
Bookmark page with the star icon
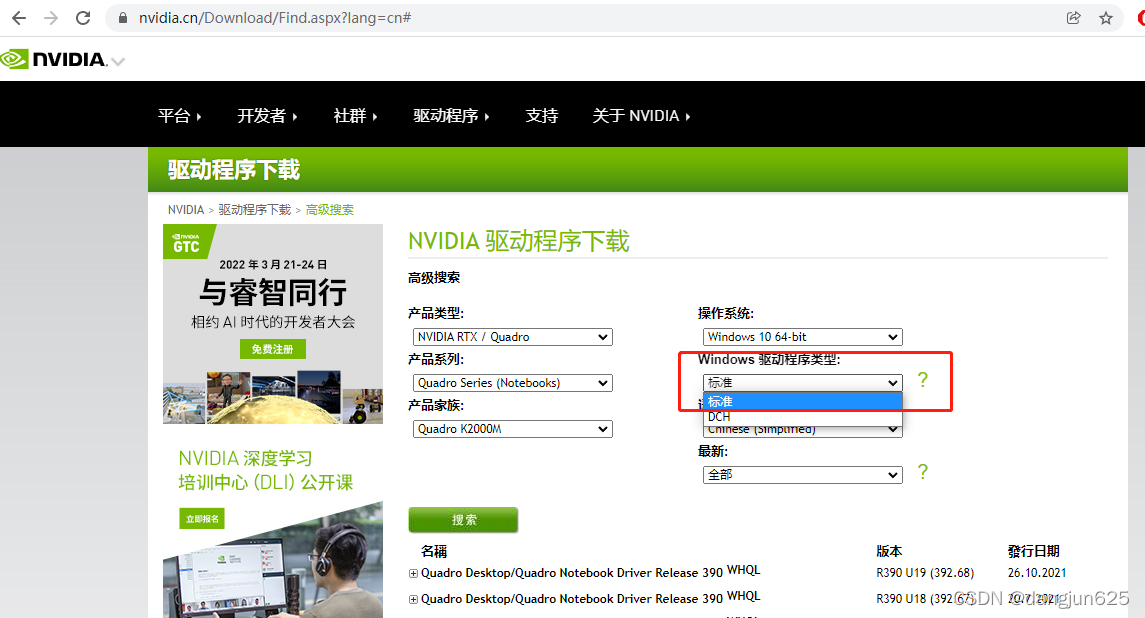coord(1106,18)
